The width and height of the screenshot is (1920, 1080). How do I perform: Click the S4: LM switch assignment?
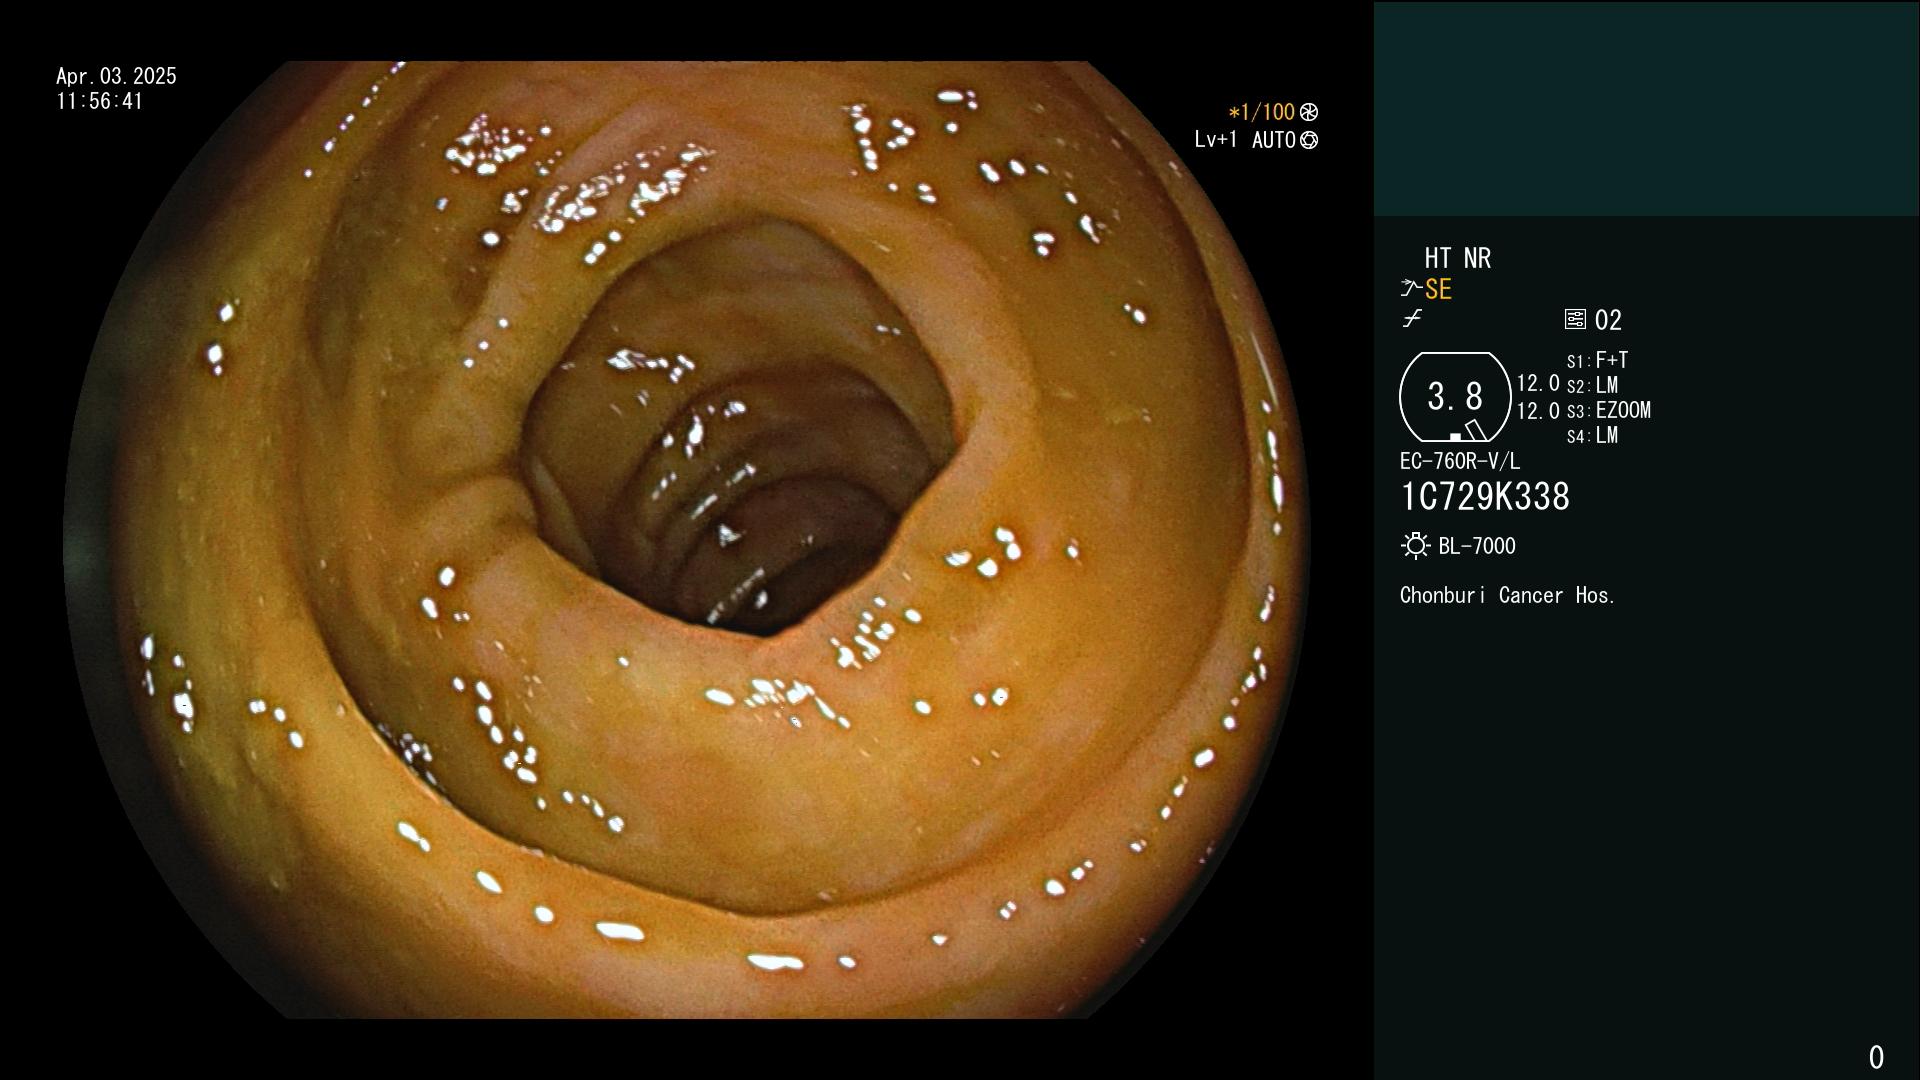1592,435
